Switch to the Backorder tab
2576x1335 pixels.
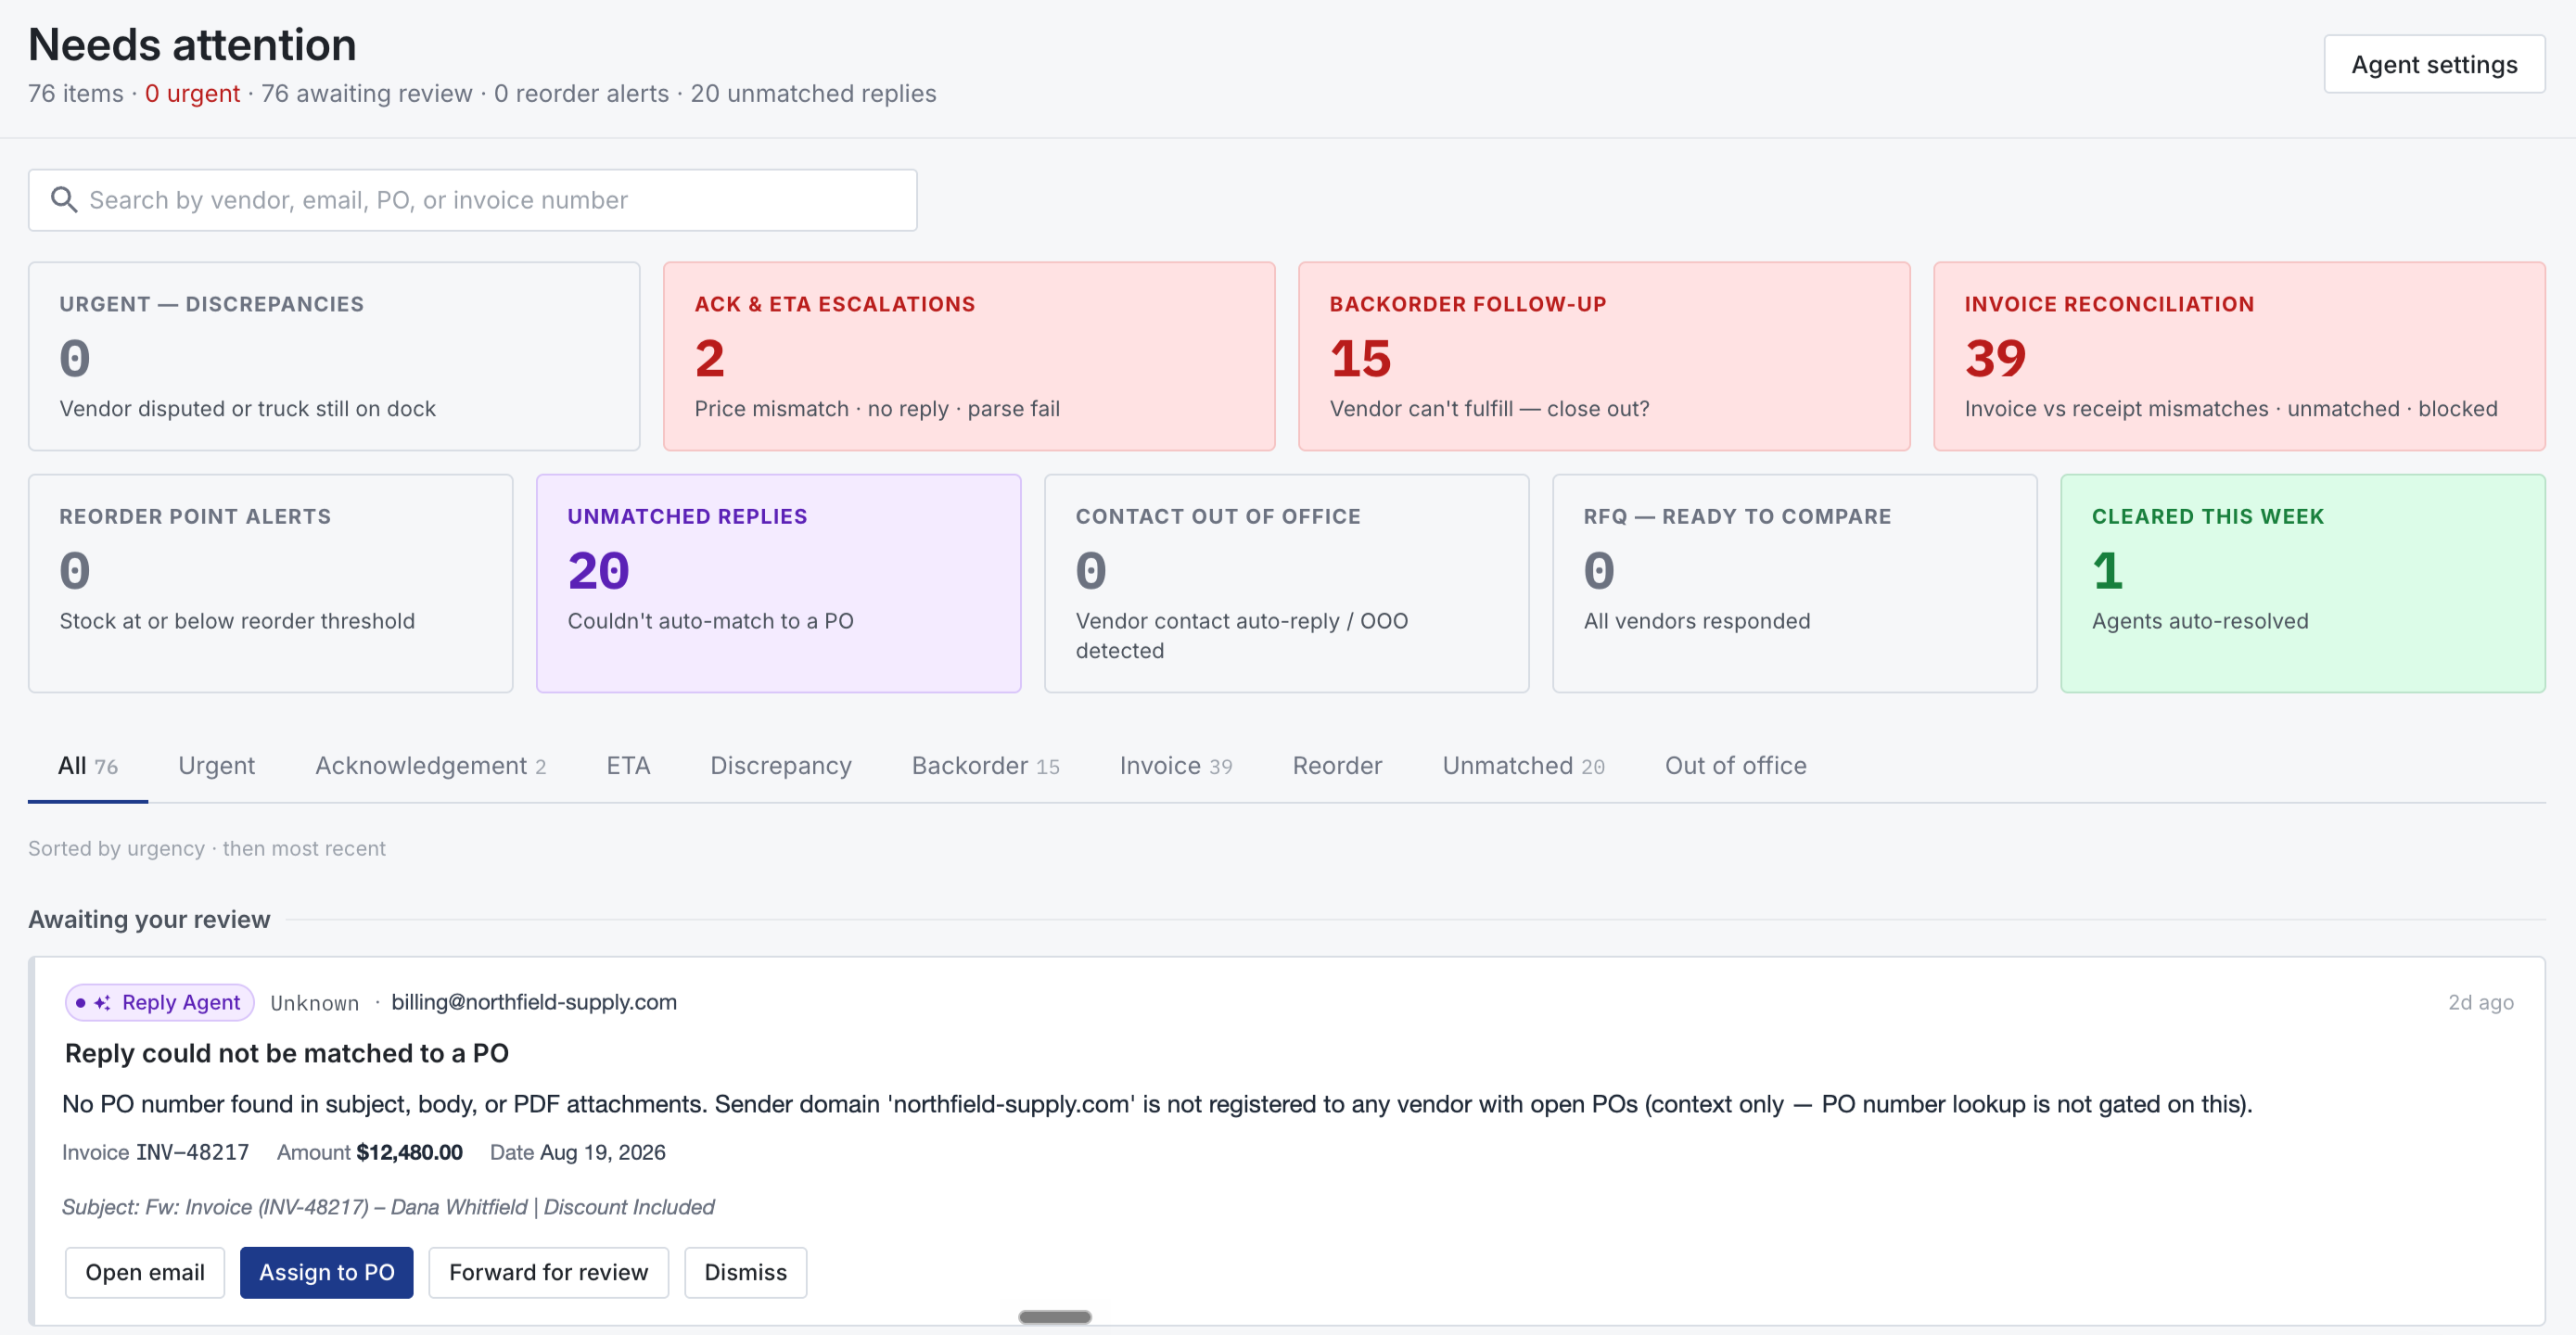tap(985, 765)
